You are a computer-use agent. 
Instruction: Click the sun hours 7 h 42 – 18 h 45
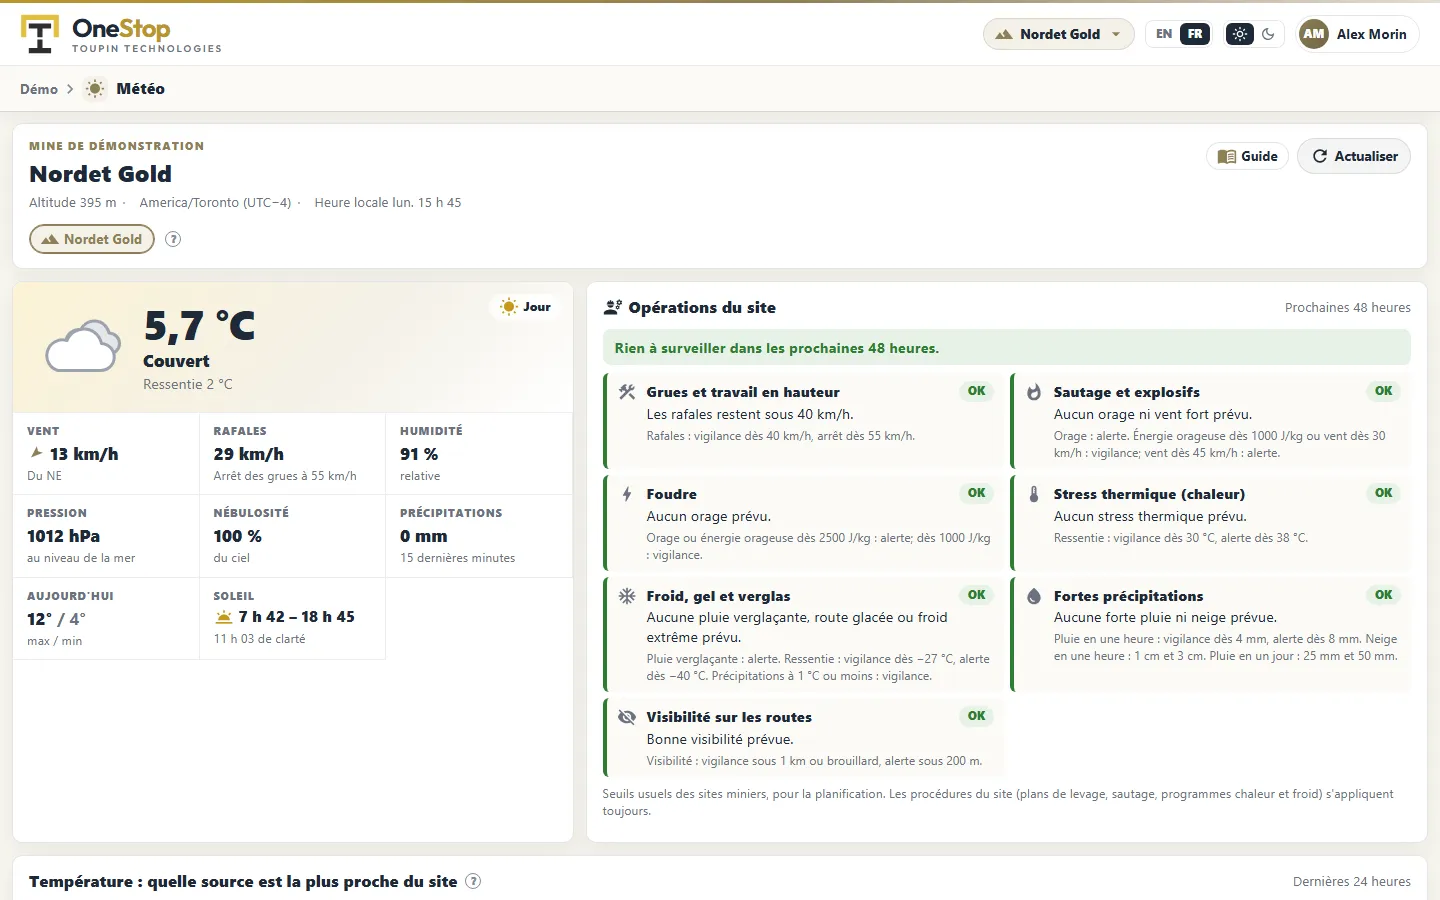(296, 617)
